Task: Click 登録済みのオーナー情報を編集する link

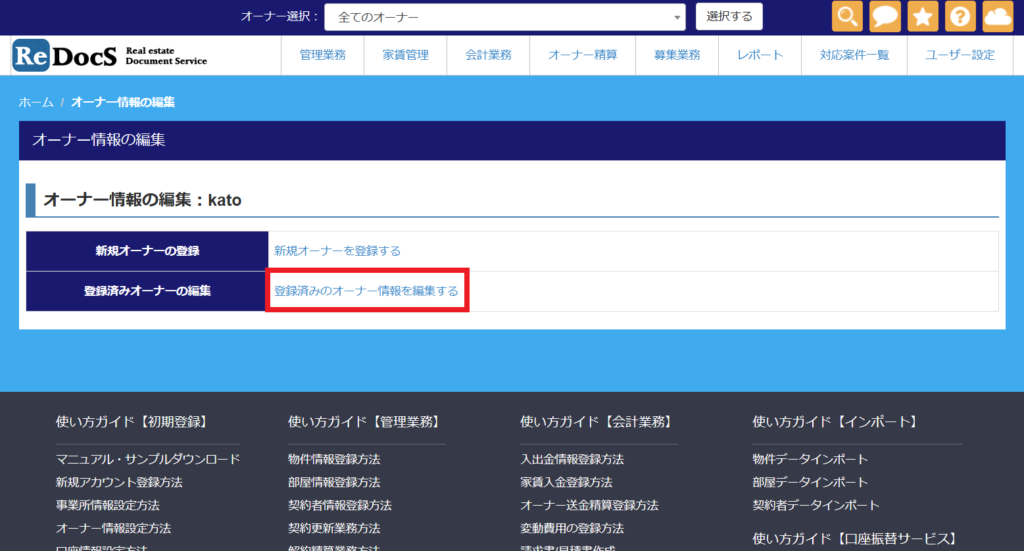Action: pyautogui.click(x=366, y=291)
